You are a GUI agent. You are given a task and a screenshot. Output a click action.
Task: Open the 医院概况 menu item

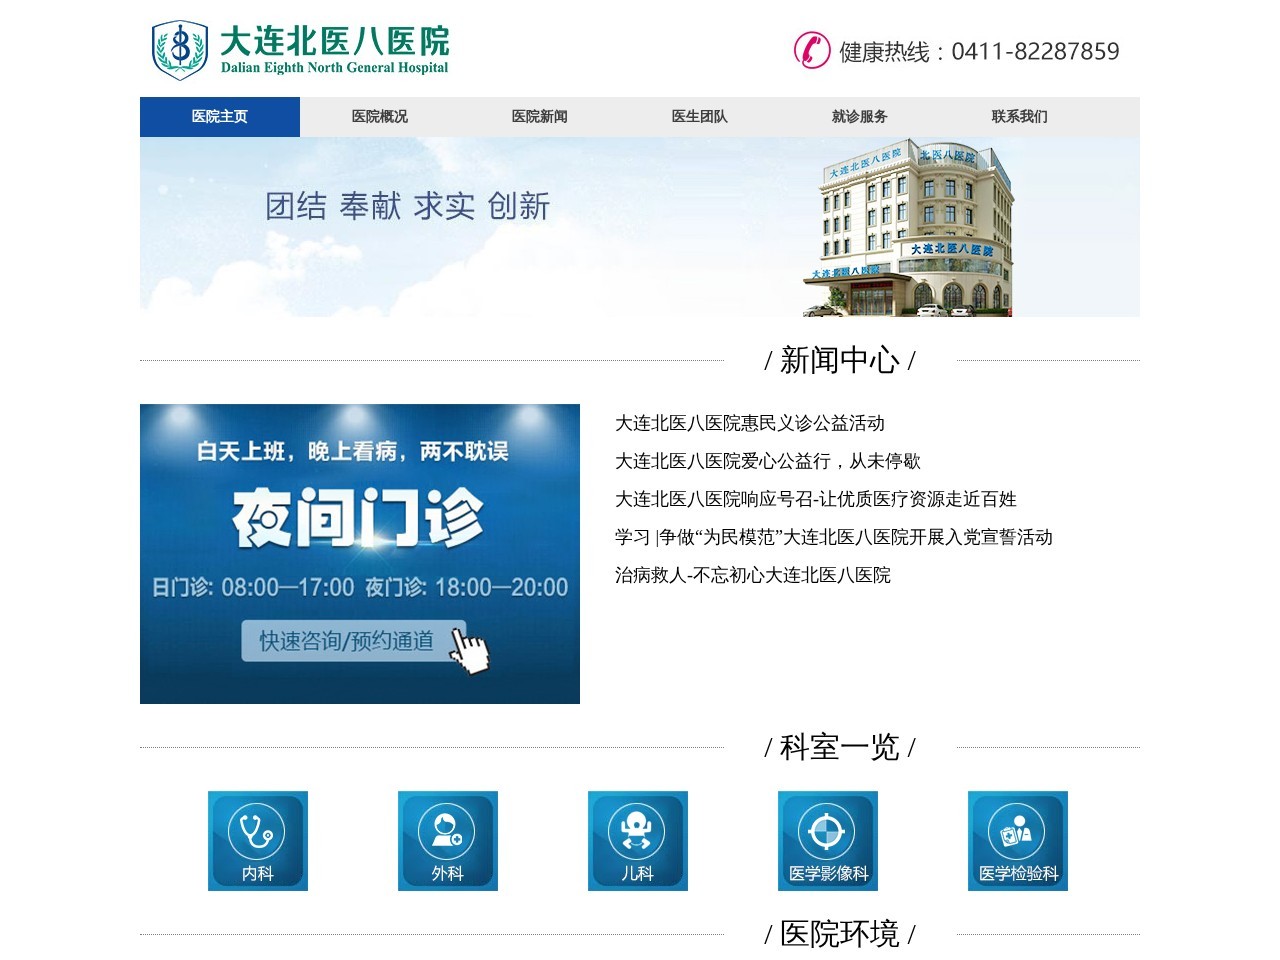[x=380, y=117]
